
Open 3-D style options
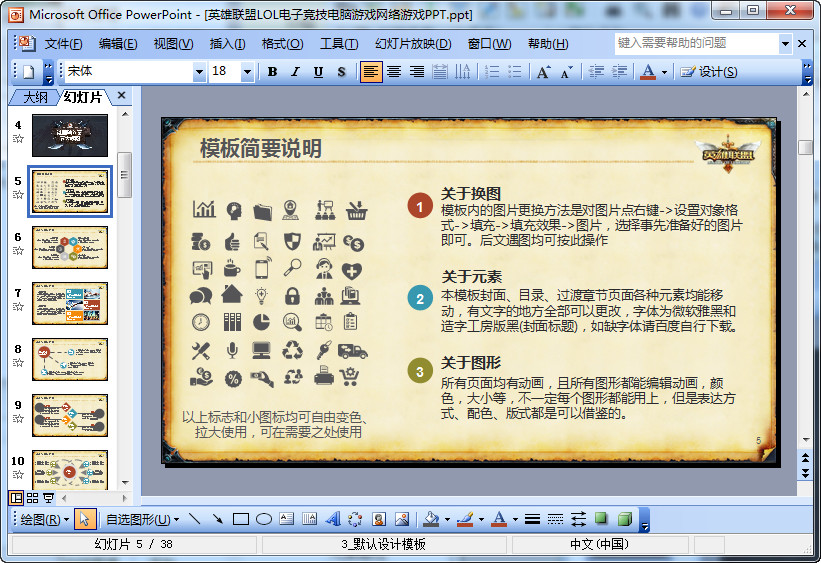[x=625, y=520]
